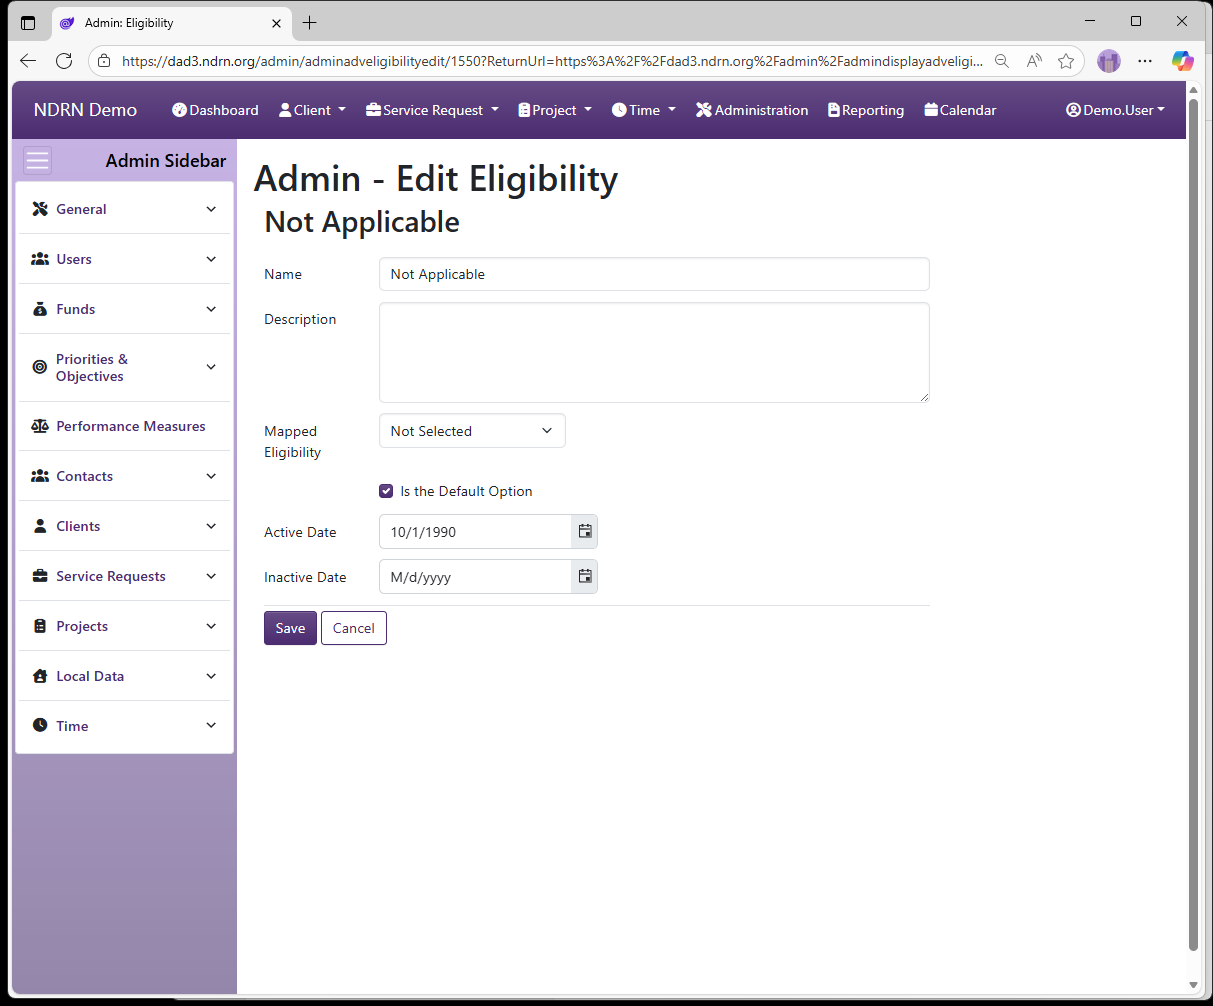Click the Cancel button
This screenshot has height=1006, width=1213.
click(354, 628)
